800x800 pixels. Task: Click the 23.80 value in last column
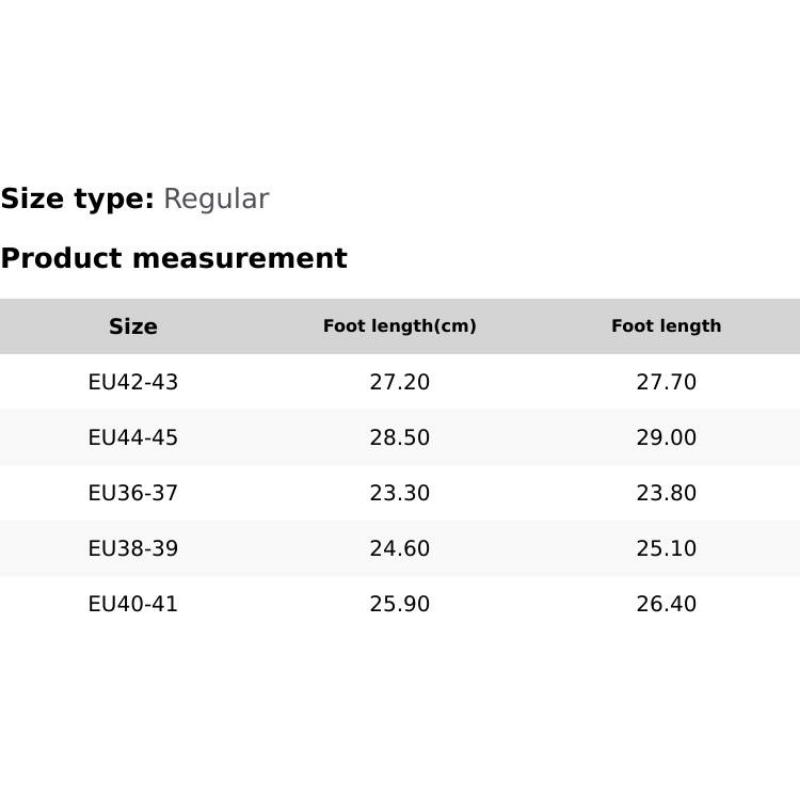click(666, 493)
